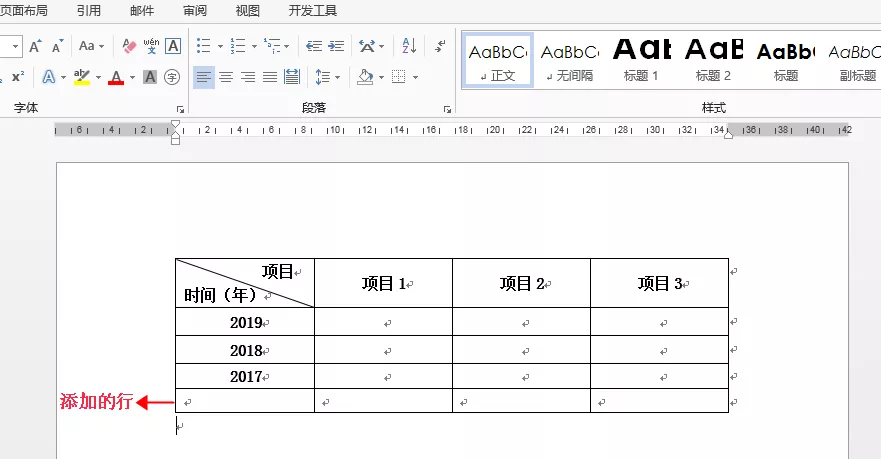Toggle align left
Viewport: 881px width, 459px height.
tap(204, 77)
